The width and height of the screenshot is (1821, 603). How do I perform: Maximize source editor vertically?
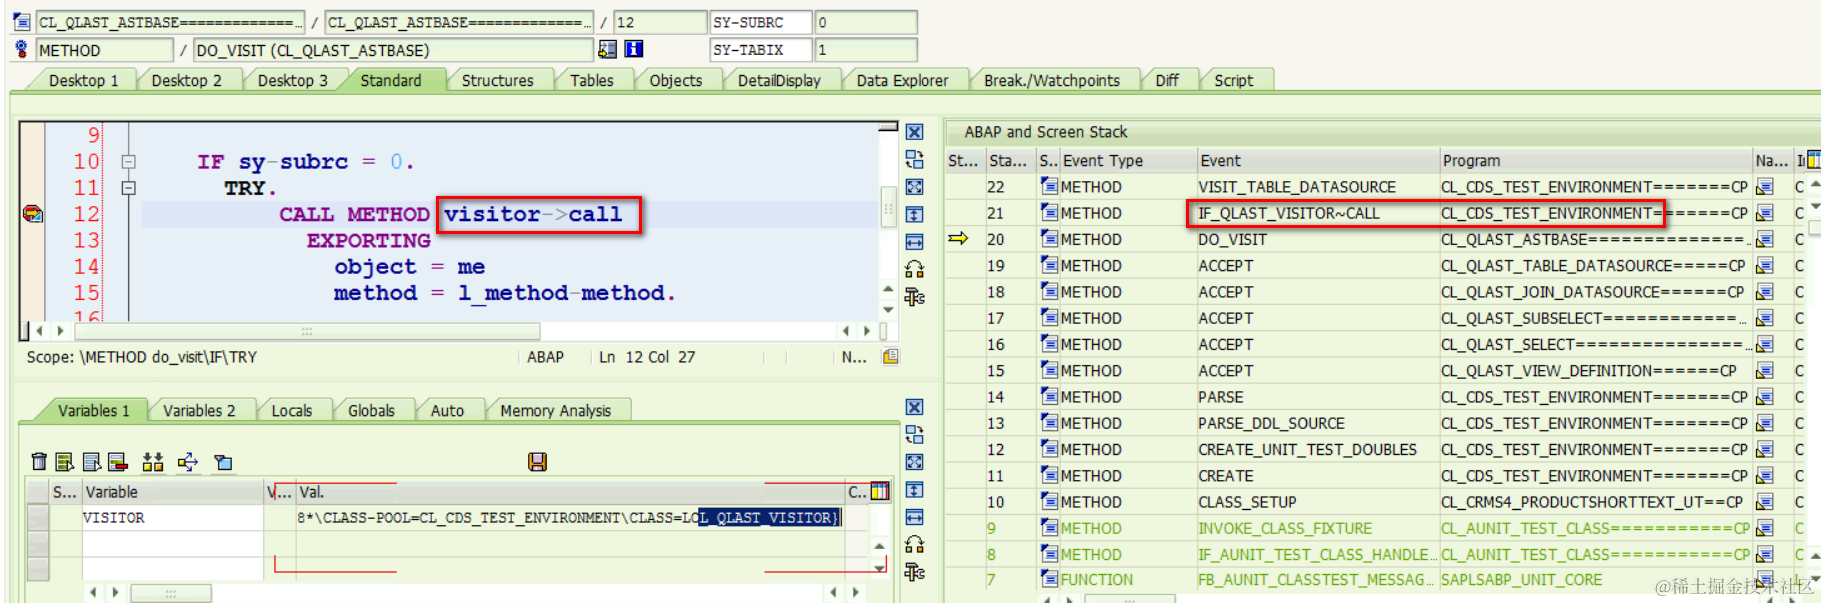coord(914,214)
